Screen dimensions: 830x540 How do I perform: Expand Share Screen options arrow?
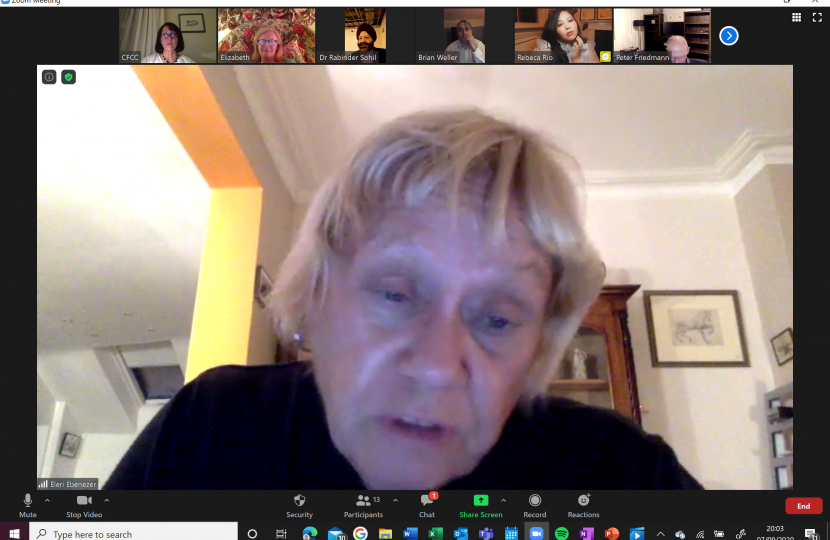(503, 500)
